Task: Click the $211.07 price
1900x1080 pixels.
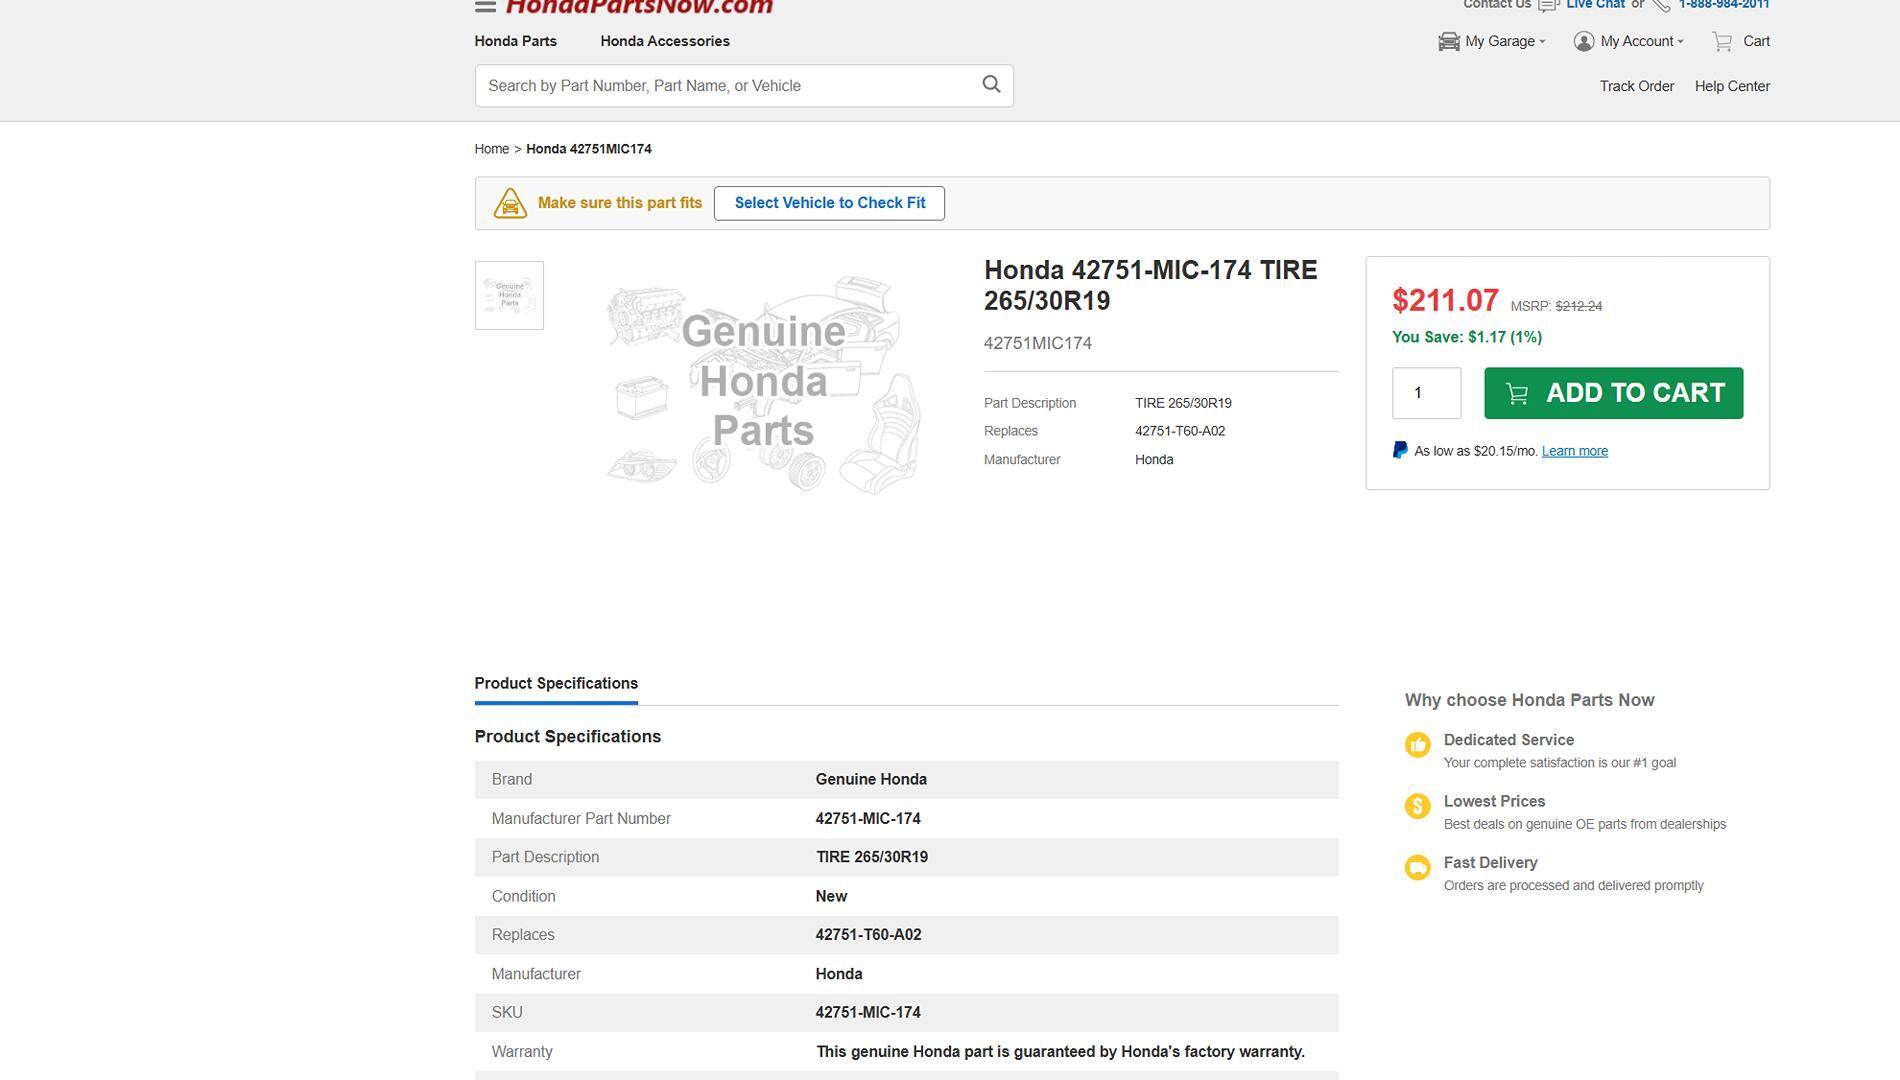Action: (x=1445, y=300)
